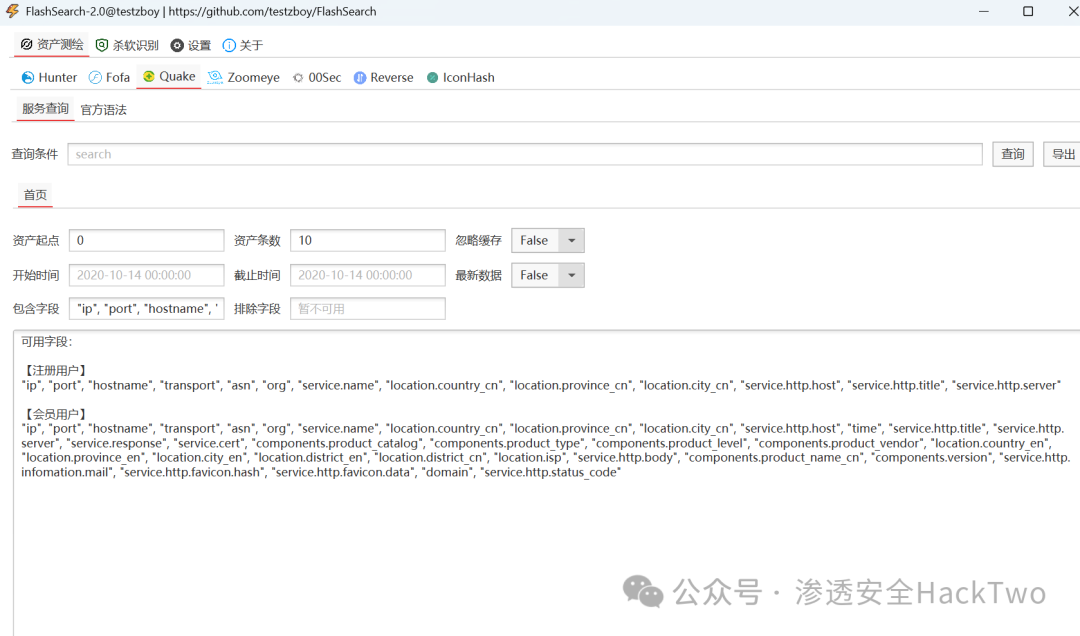Screen dimensions: 1080x636
Task: Switch to the IconHash tab
Action: (x=461, y=78)
